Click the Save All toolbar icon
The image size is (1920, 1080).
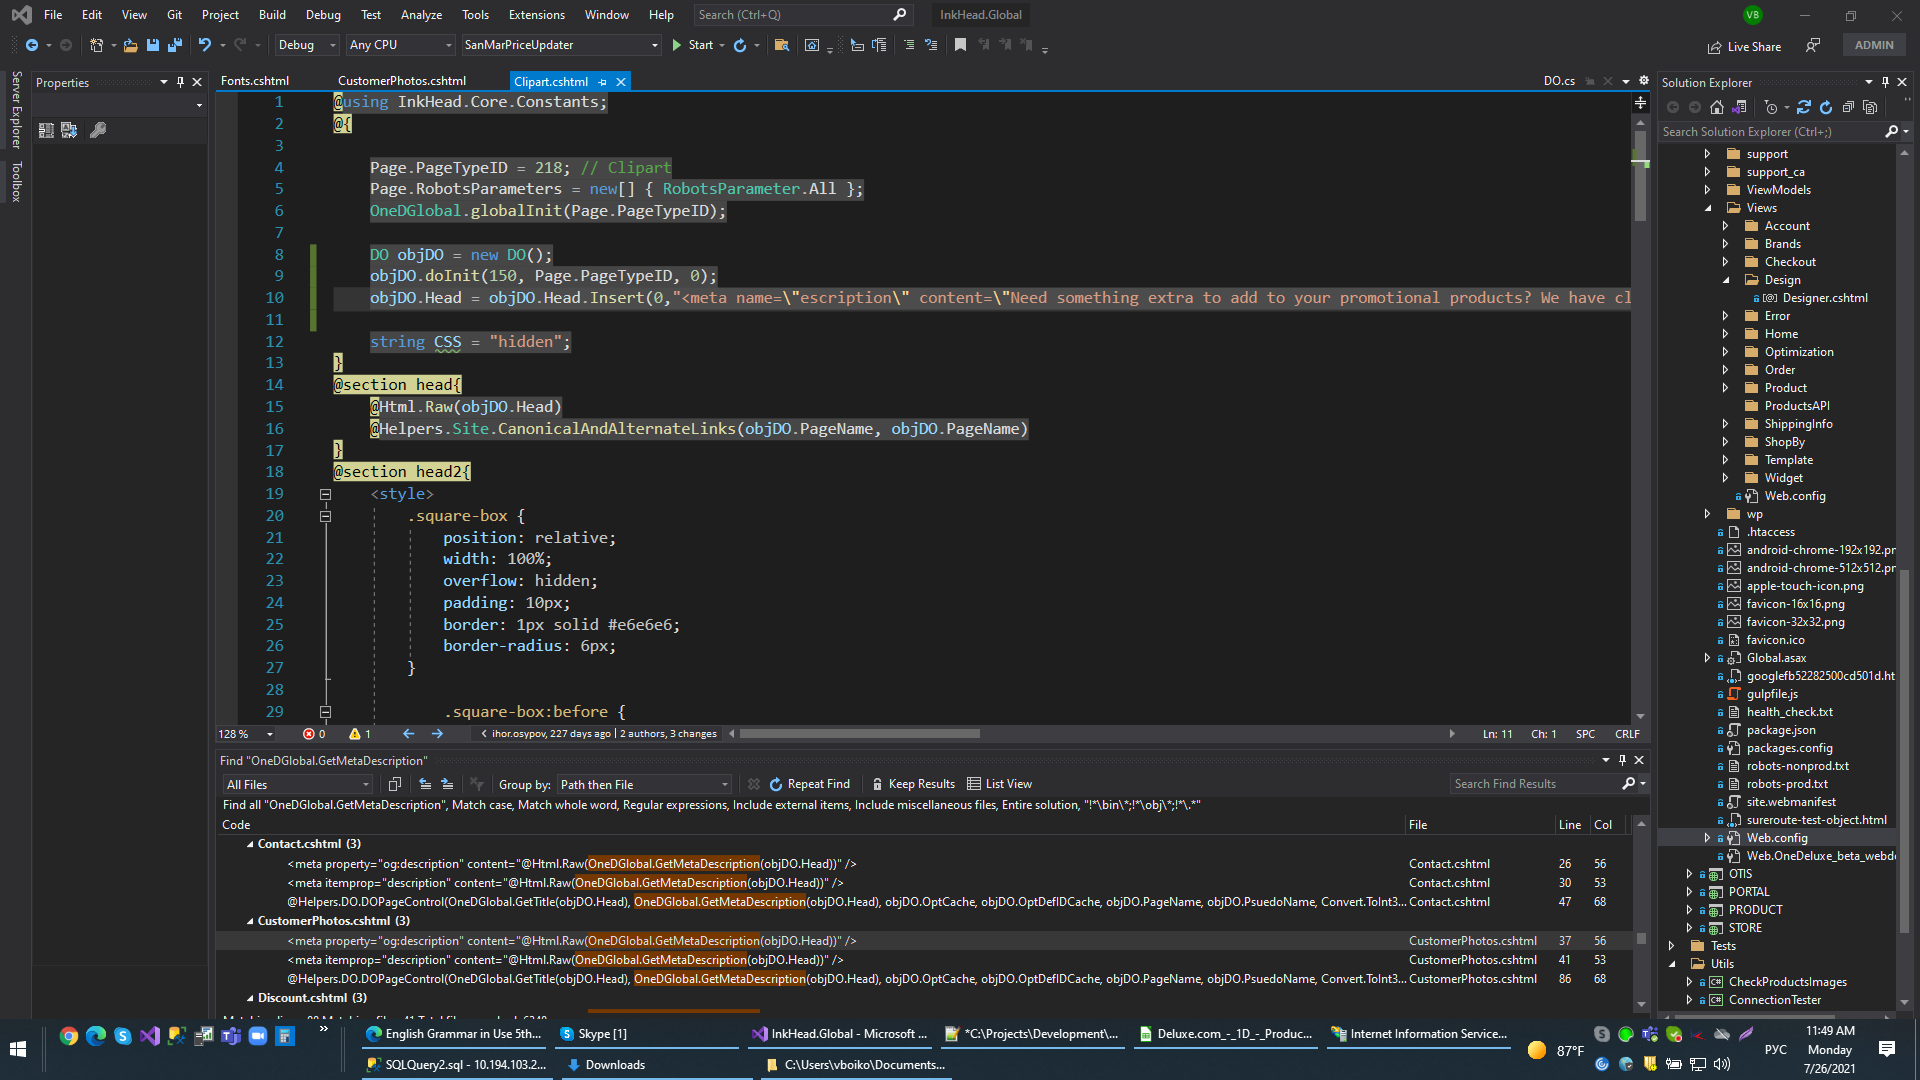[x=175, y=45]
